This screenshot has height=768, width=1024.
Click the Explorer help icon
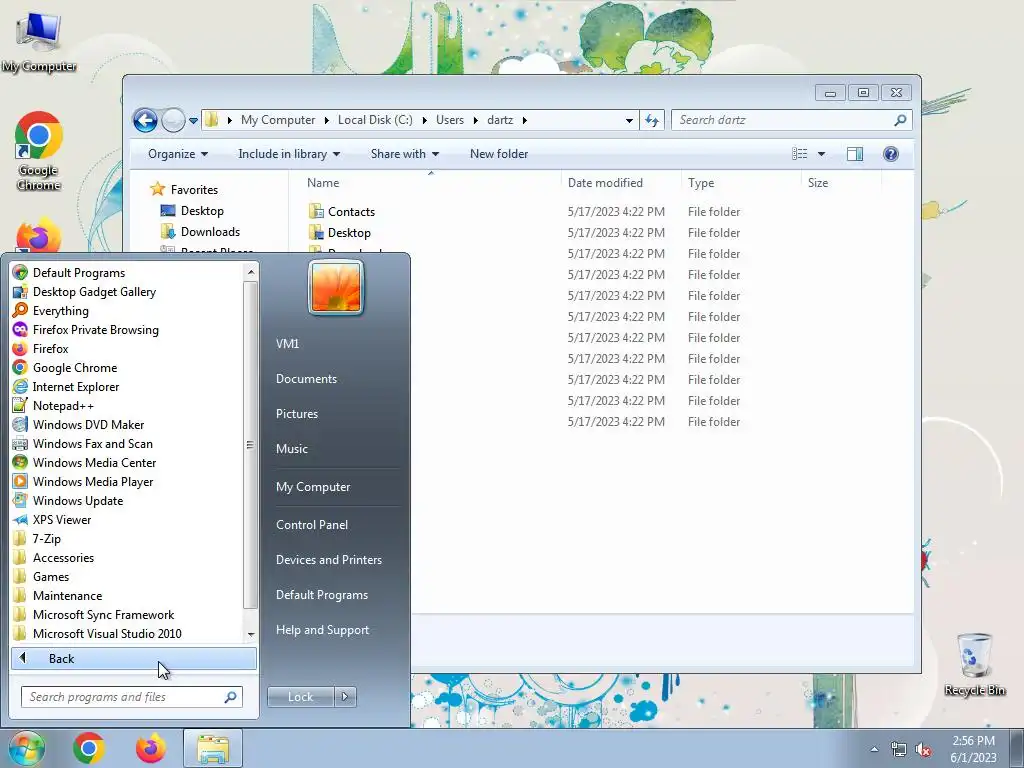[890, 153]
